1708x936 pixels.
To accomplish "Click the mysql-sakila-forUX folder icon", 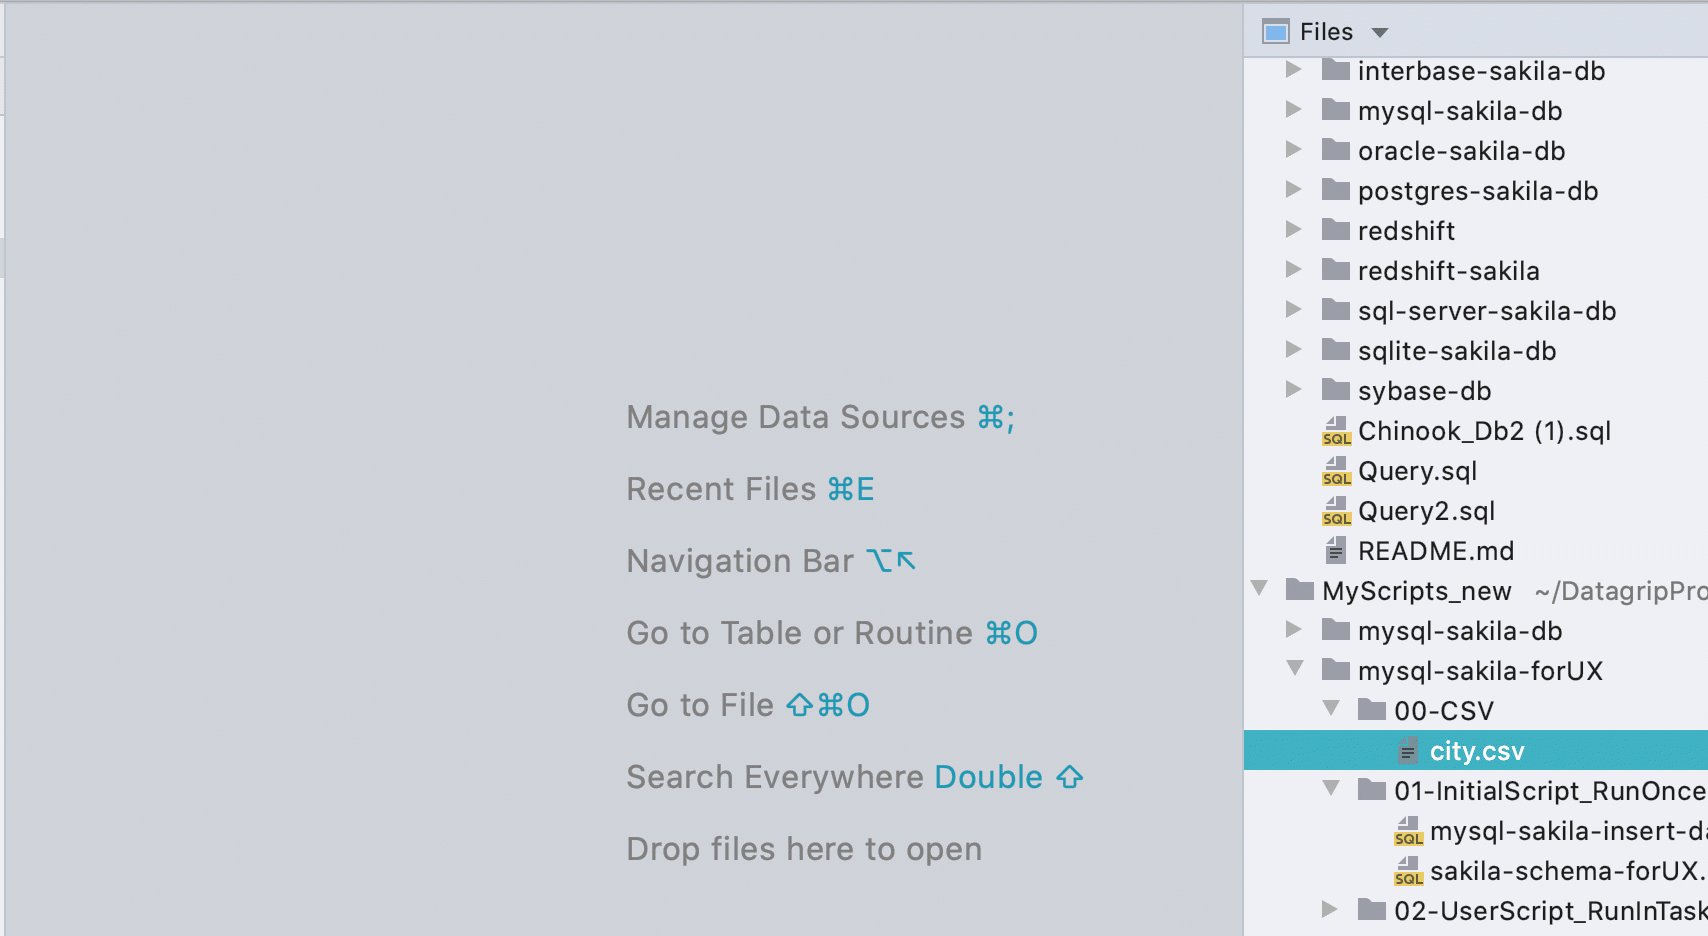I will point(1336,670).
